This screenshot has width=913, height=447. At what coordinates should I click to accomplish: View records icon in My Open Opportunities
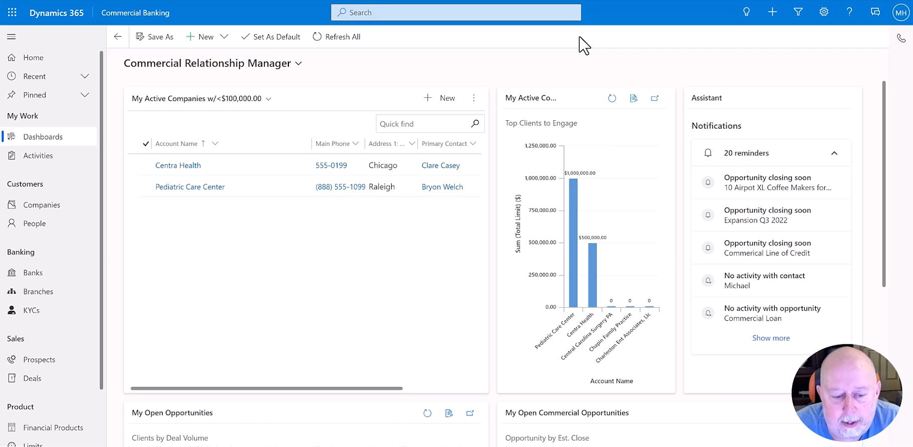(448, 413)
